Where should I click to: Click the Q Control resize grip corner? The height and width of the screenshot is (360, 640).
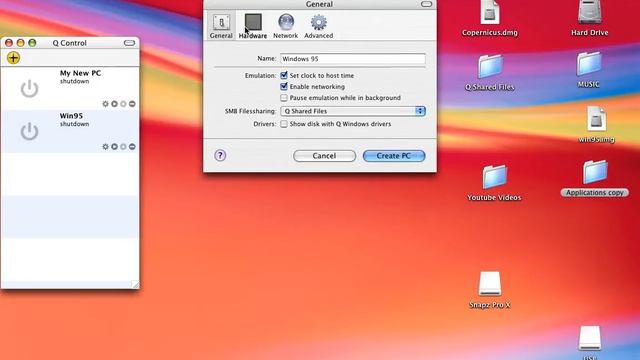135,284
